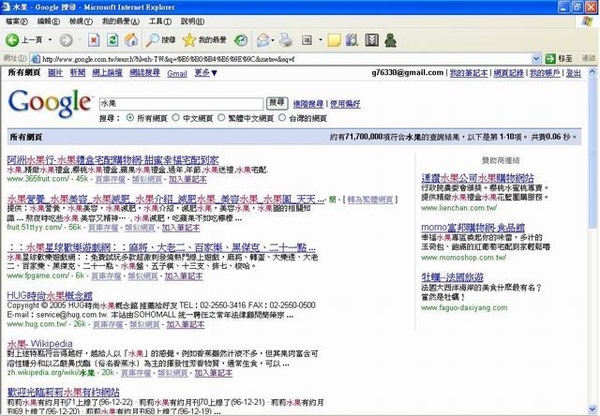Open the 說明 (Help) menu
This screenshot has height=416, width=600.
192,21
